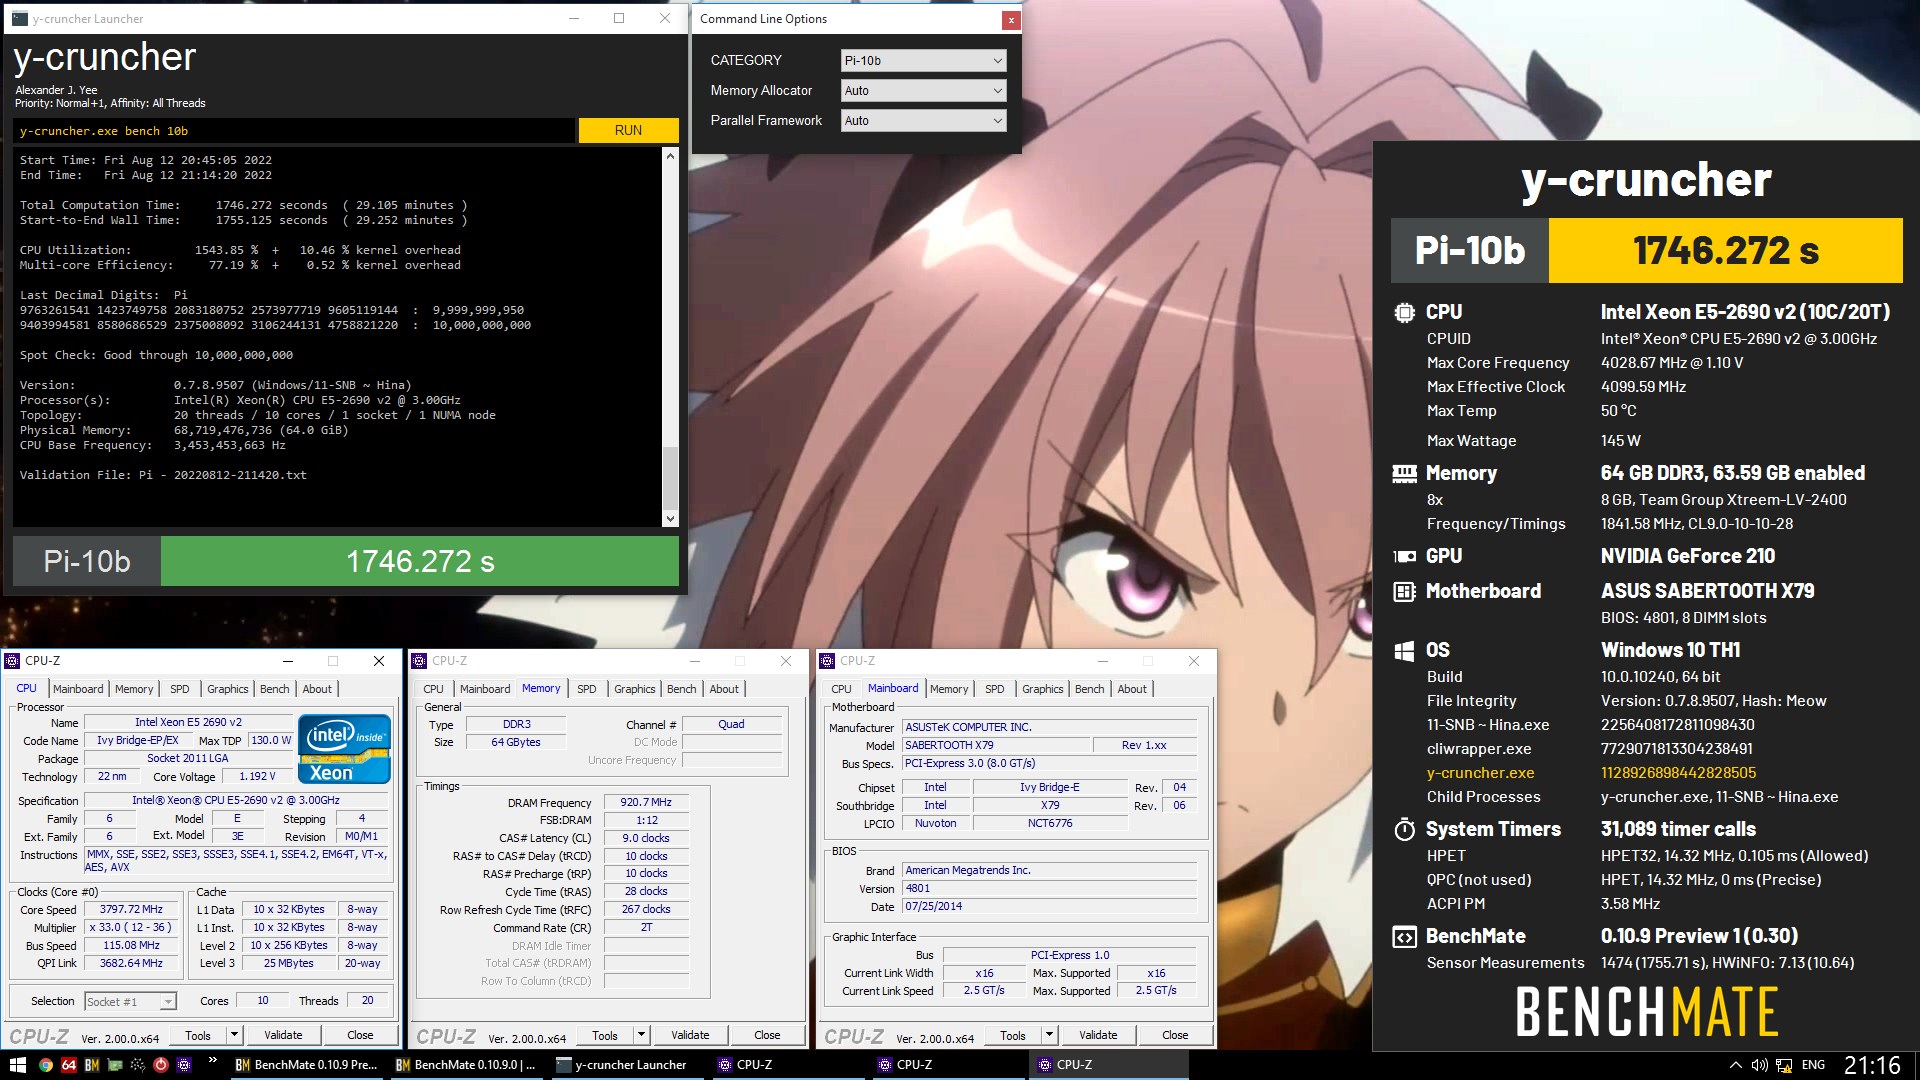Screen dimensions: 1920x1080
Task: Switch input language via ENG indicator
Action: (1813, 1065)
